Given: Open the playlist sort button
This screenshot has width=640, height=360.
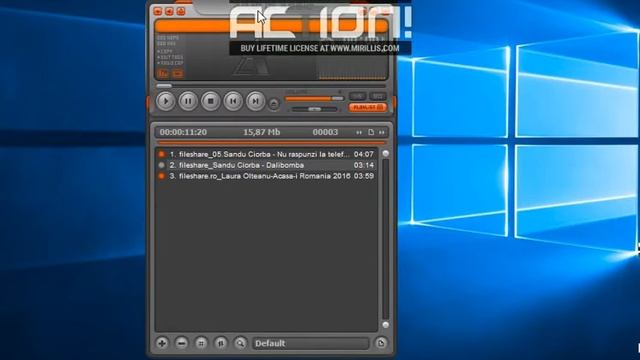Looking at the screenshot, I should click(x=221, y=343).
